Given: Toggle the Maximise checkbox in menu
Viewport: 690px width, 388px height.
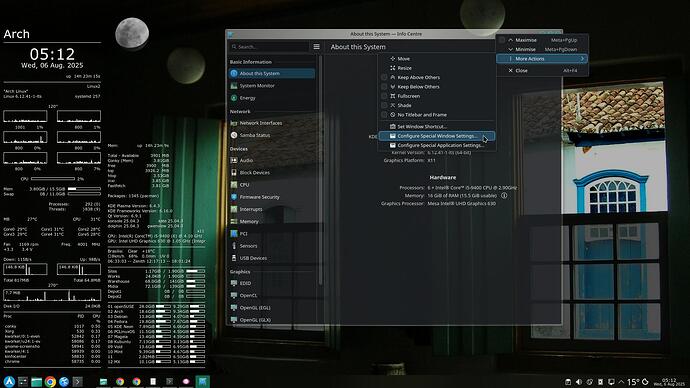Looking at the screenshot, I should [502, 40].
